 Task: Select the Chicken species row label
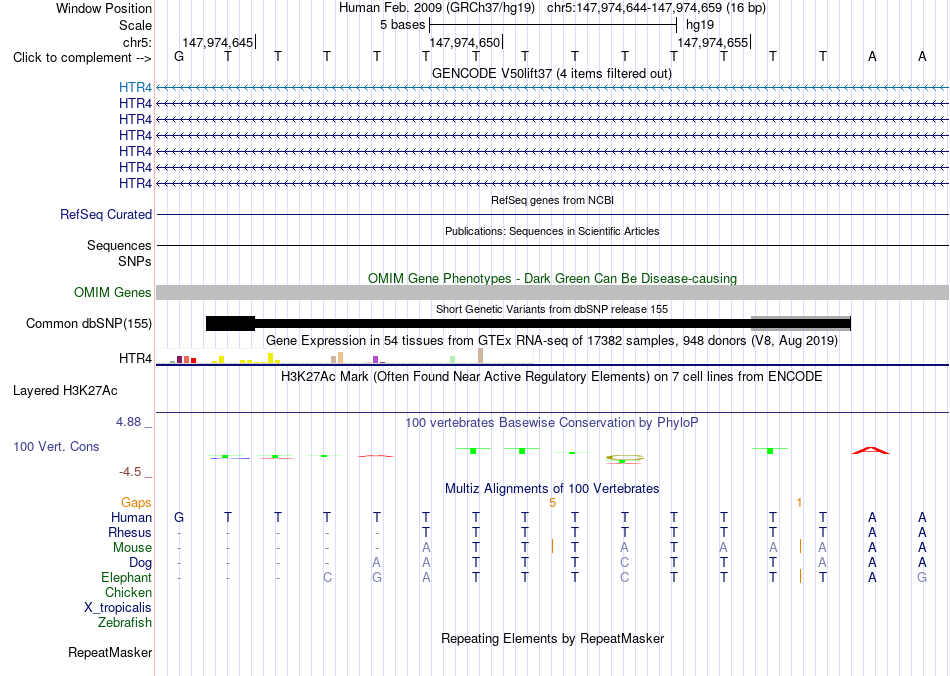point(128,592)
